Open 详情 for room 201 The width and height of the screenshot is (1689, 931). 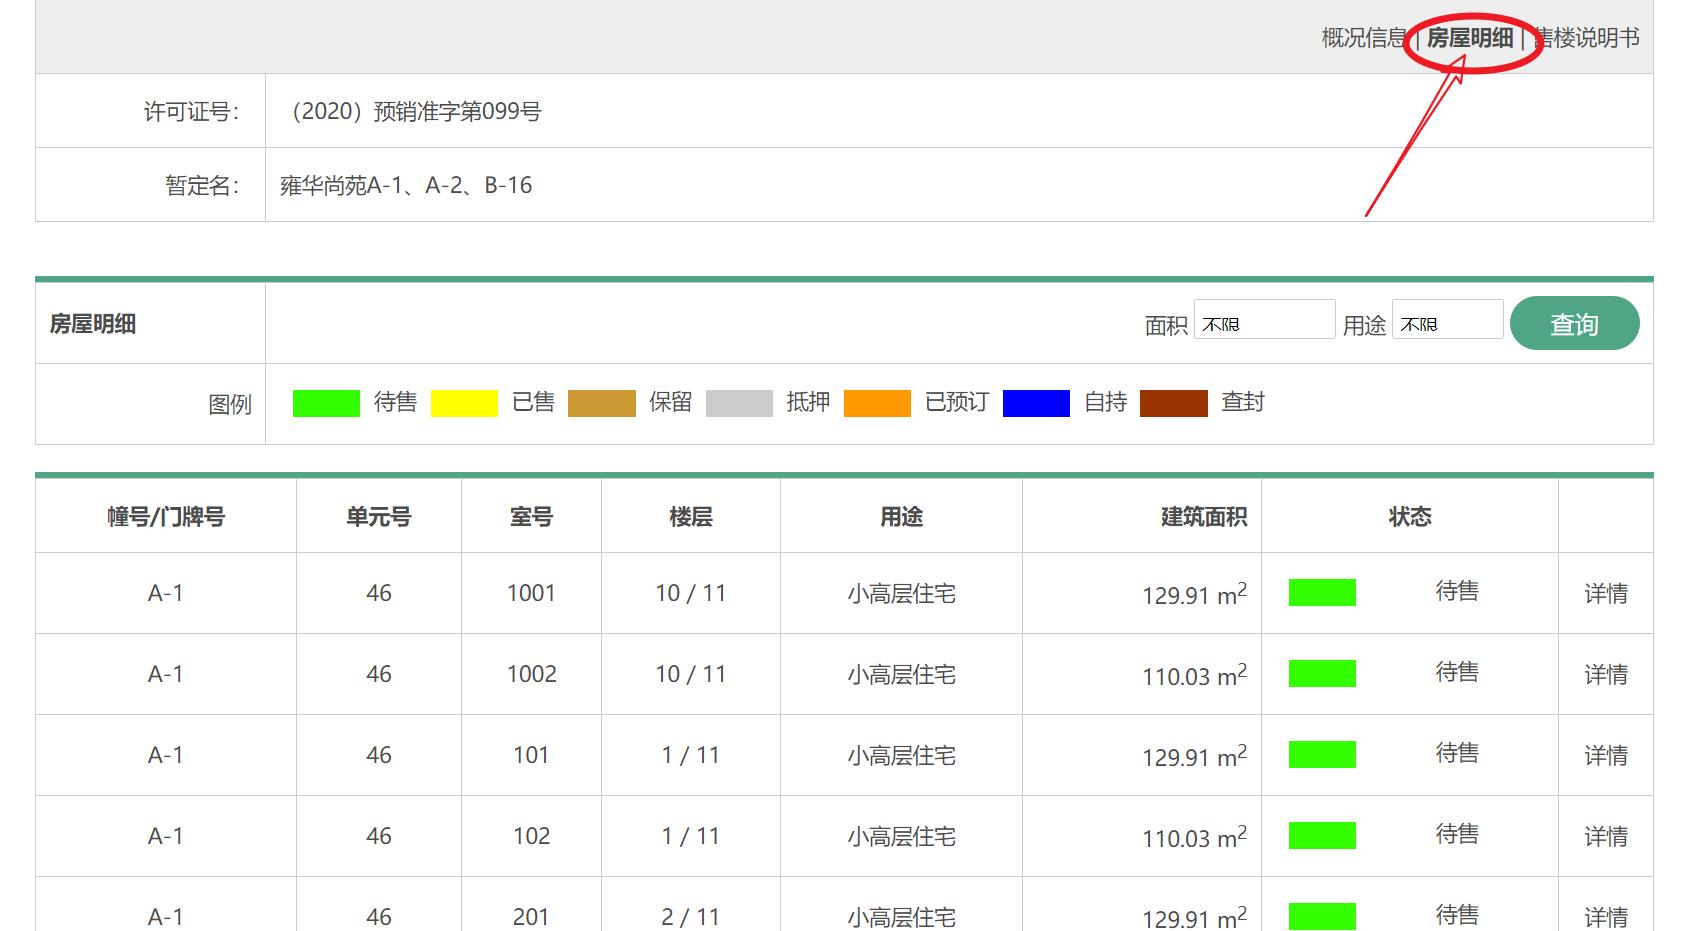tap(1604, 916)
